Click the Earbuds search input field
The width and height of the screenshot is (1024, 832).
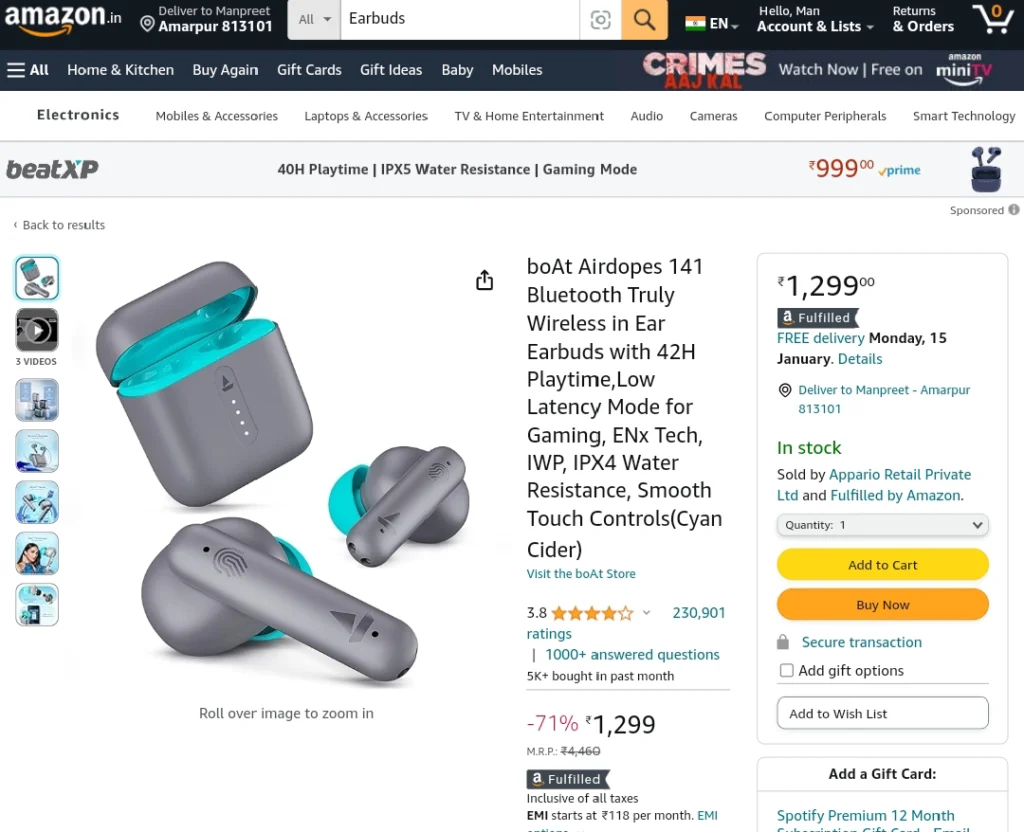click(x=460, y=19)
